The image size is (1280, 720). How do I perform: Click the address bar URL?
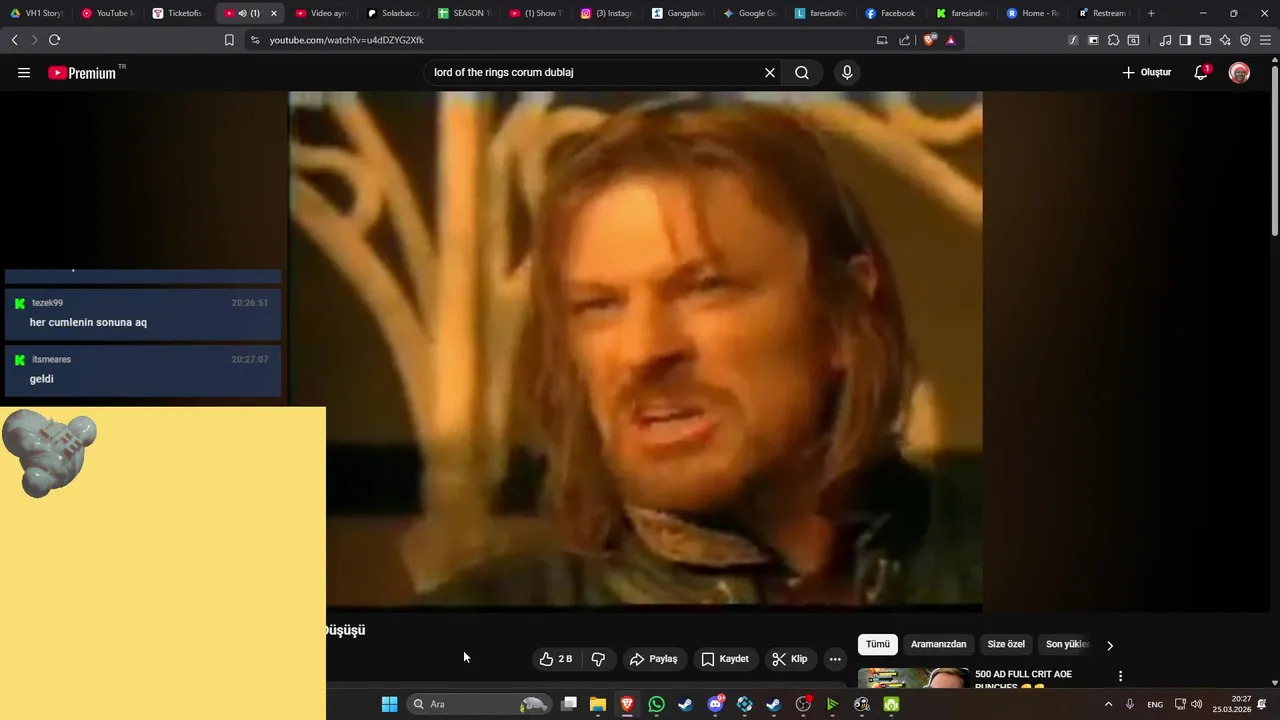point(346,40)
